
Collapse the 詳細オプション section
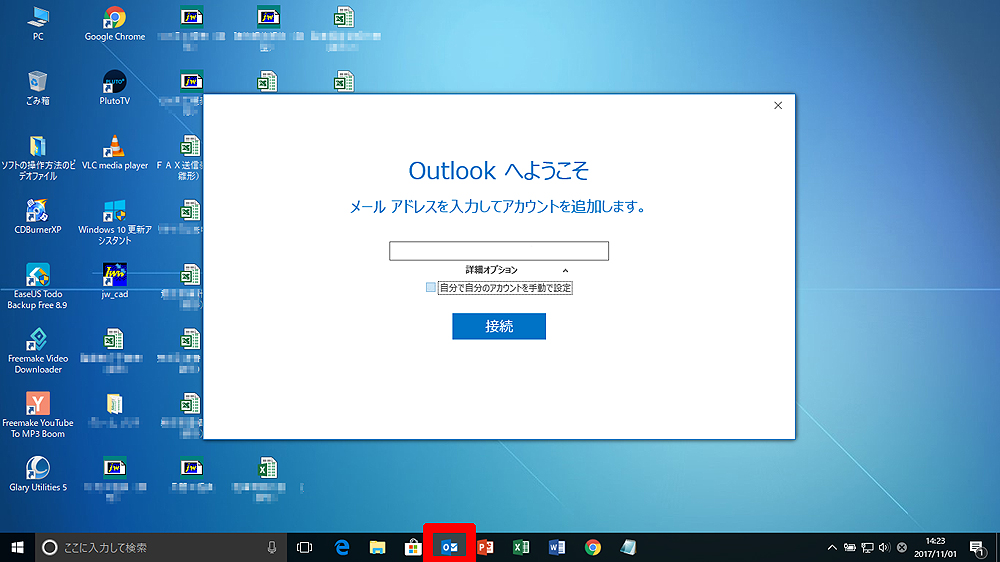point(565,270)
